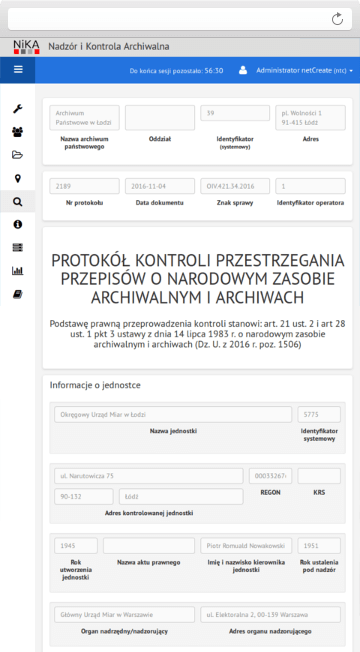Click the empty Oddział field
The height and width of the screenshot is (652, 360).
click(160, 118)
